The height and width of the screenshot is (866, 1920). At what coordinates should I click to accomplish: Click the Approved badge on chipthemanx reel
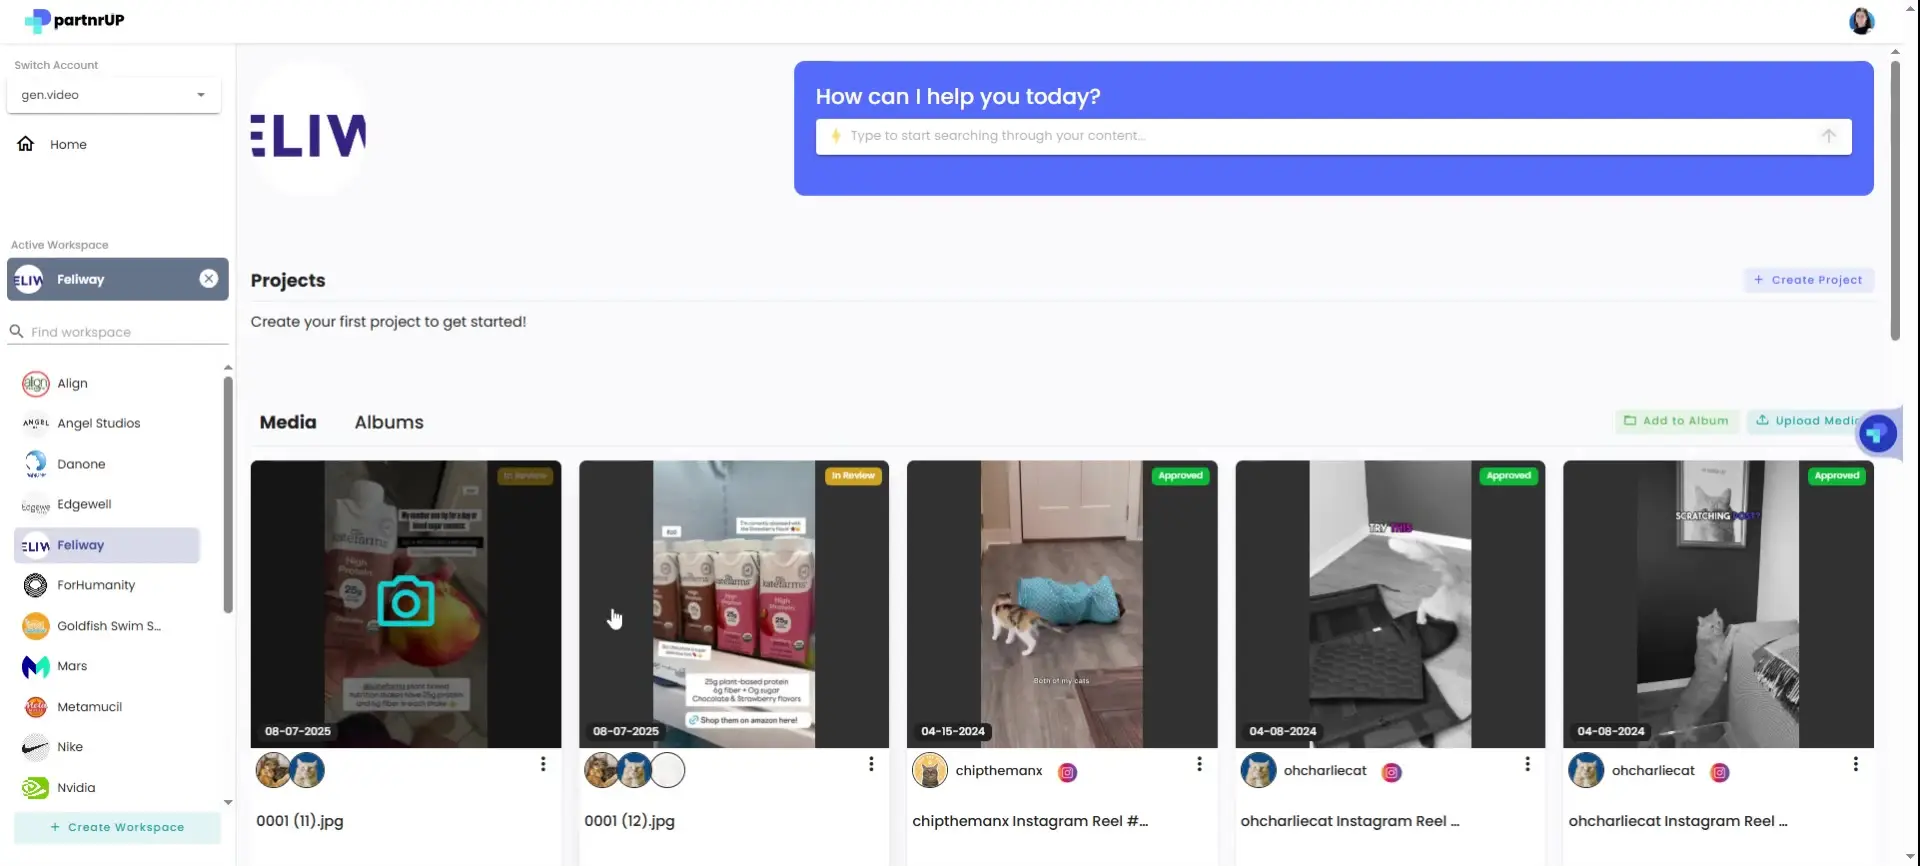click(1180, 476)
